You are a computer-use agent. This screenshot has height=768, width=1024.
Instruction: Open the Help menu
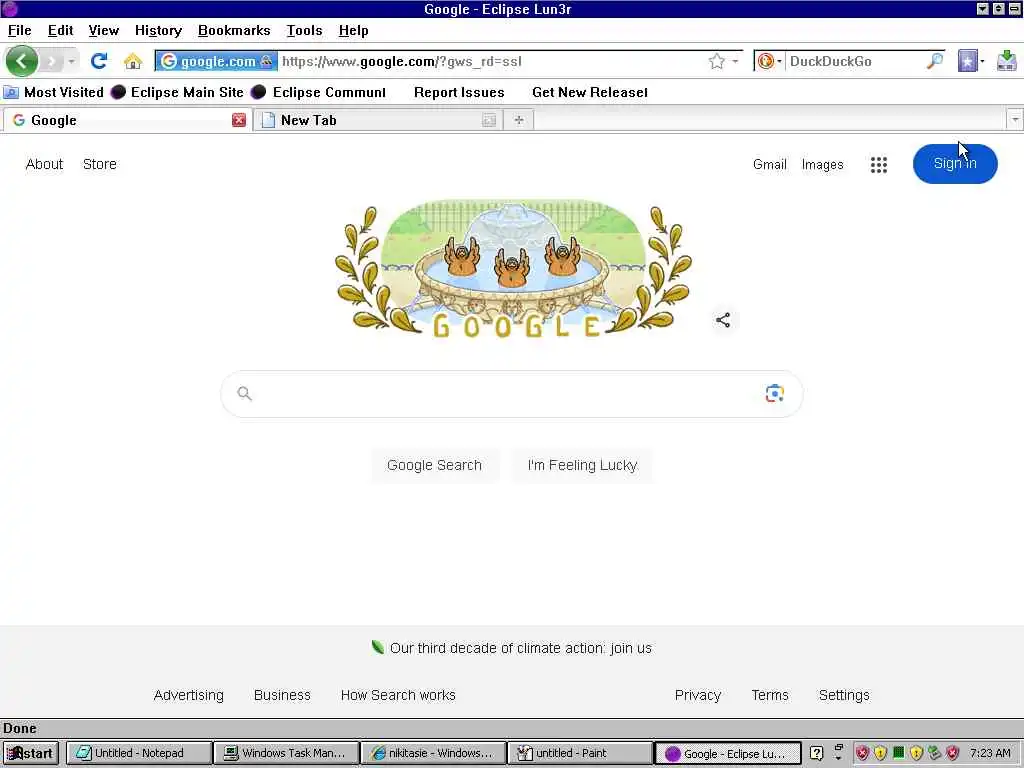[x=353, y=31]
